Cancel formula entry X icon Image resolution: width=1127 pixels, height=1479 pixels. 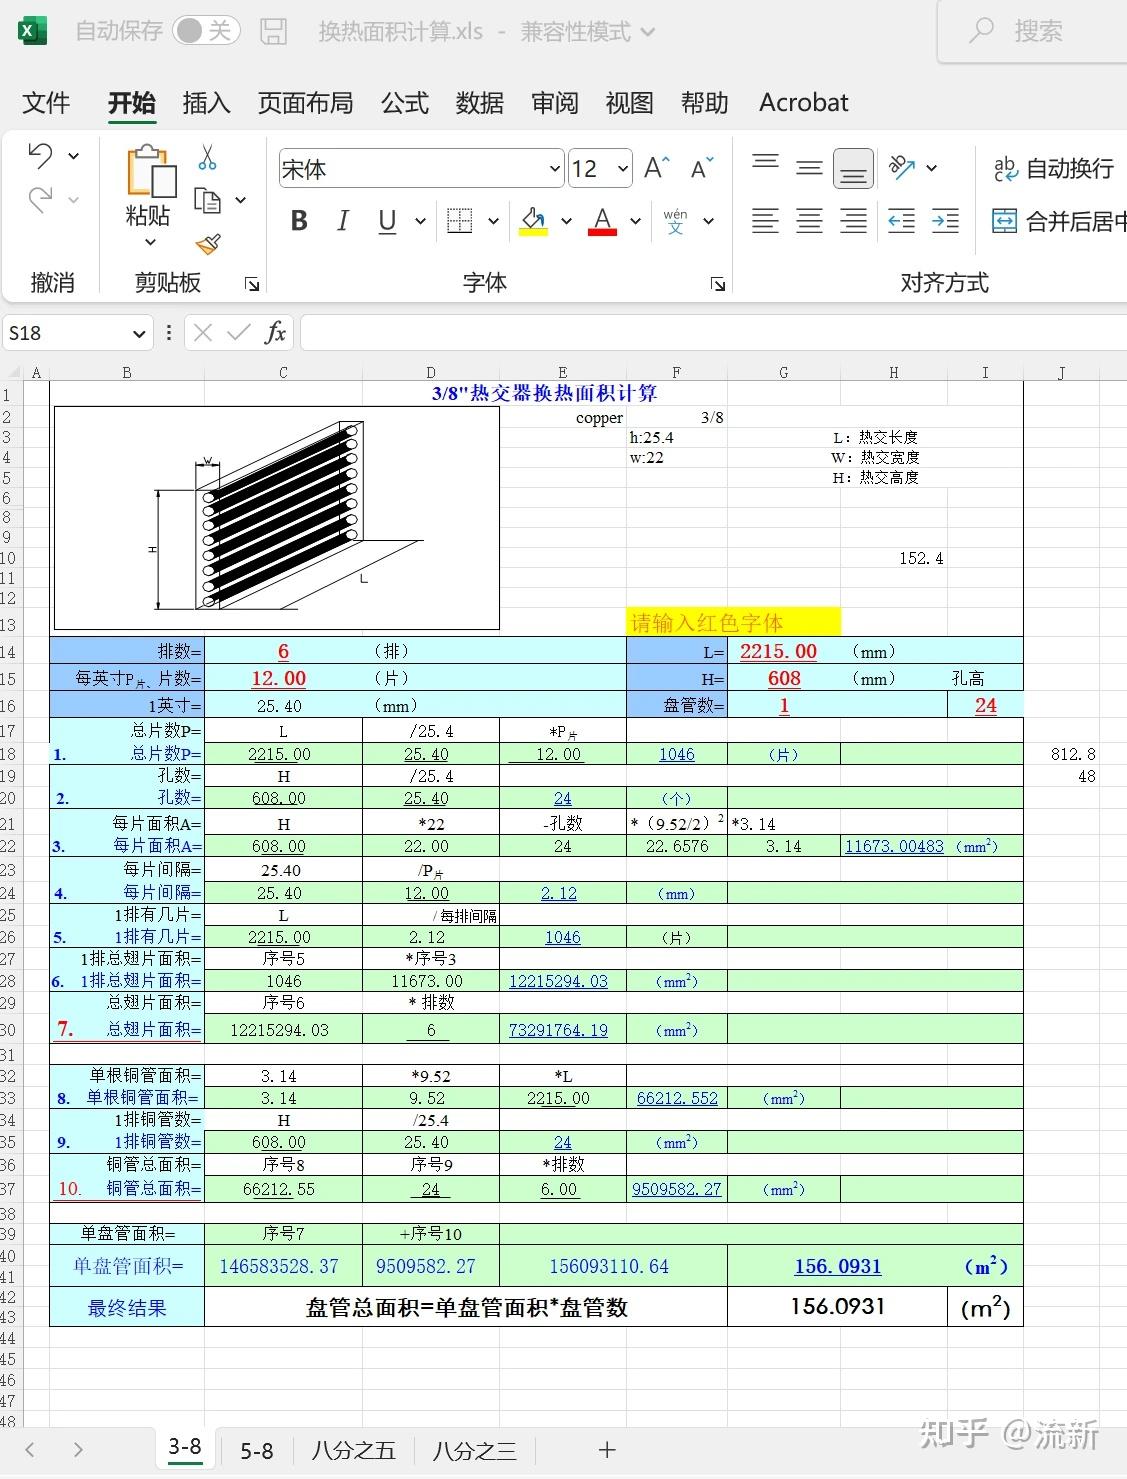(203, 333)
